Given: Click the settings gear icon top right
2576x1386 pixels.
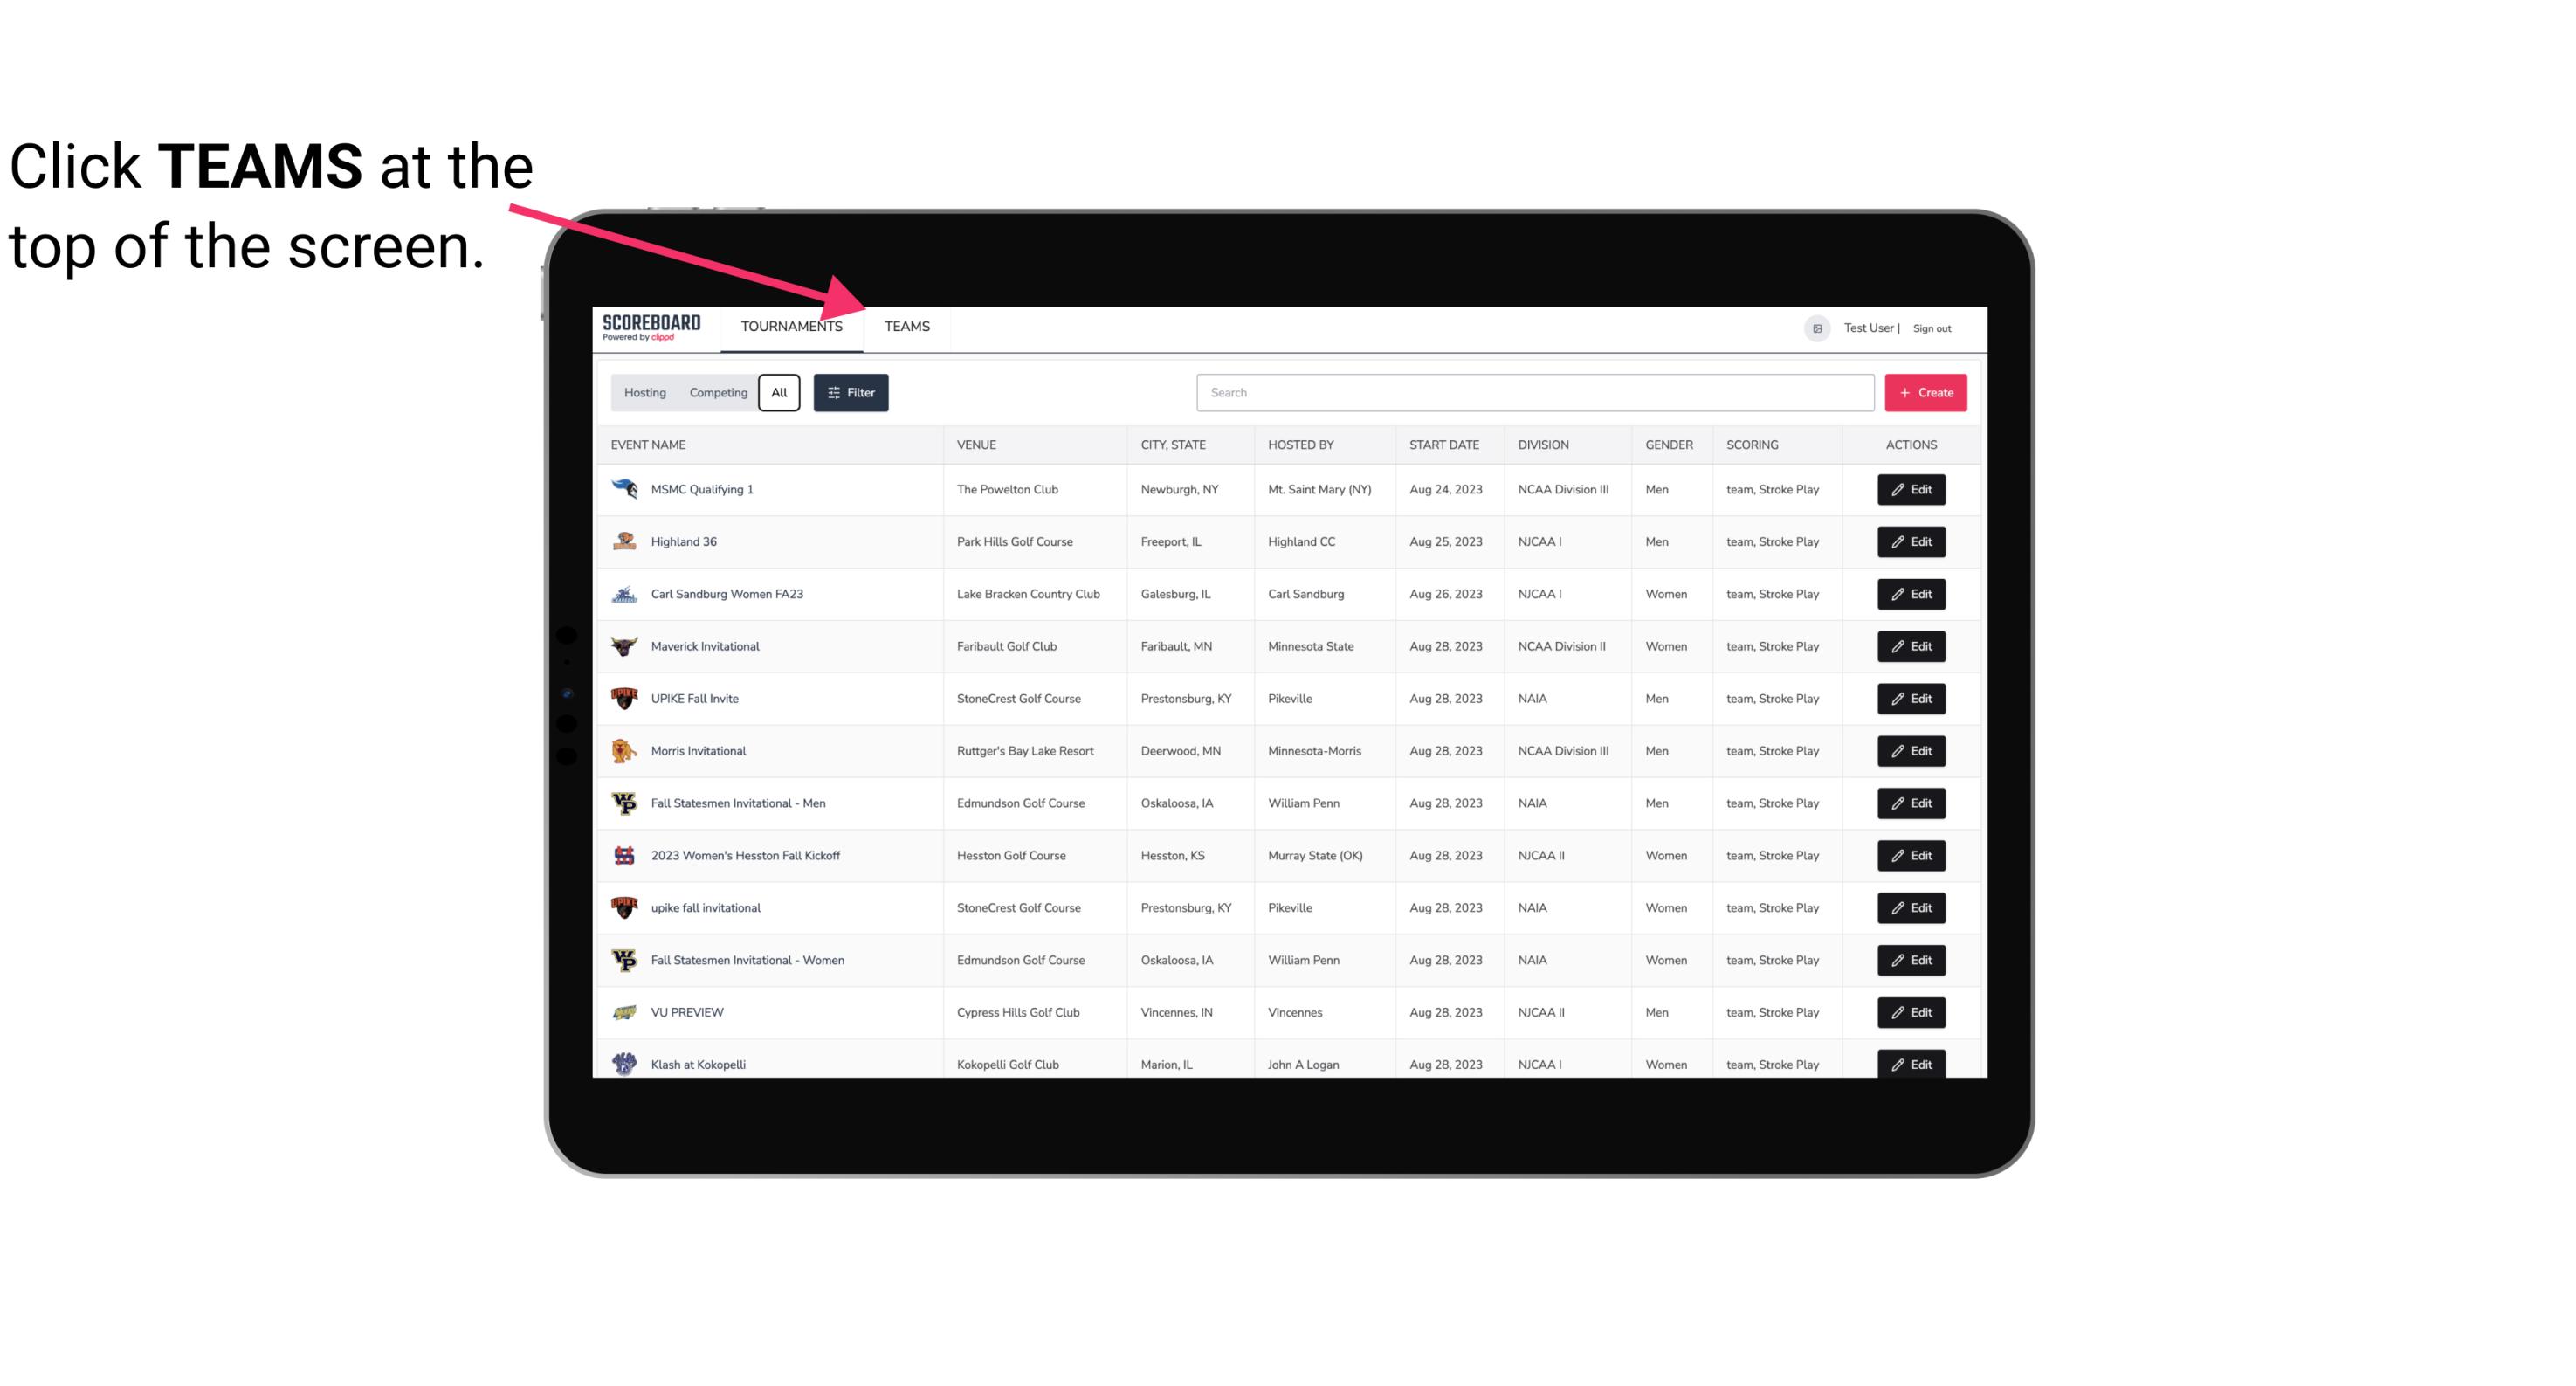Looking at the screenshot, I should click(1812, 326).
